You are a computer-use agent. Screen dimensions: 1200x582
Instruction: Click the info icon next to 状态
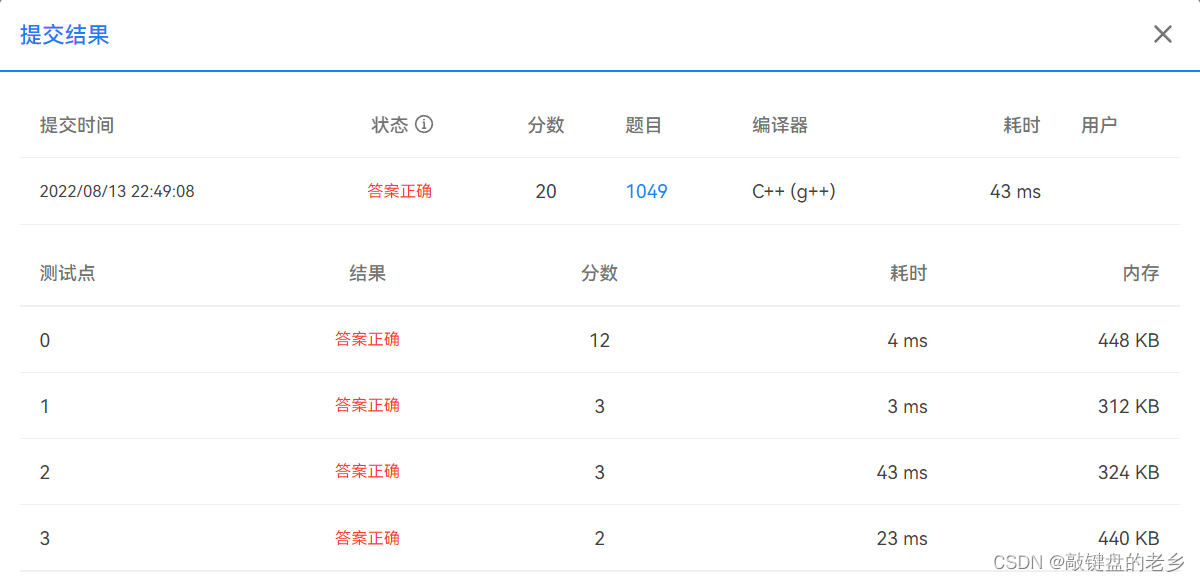pyautogui.click(x=423, y=125)
